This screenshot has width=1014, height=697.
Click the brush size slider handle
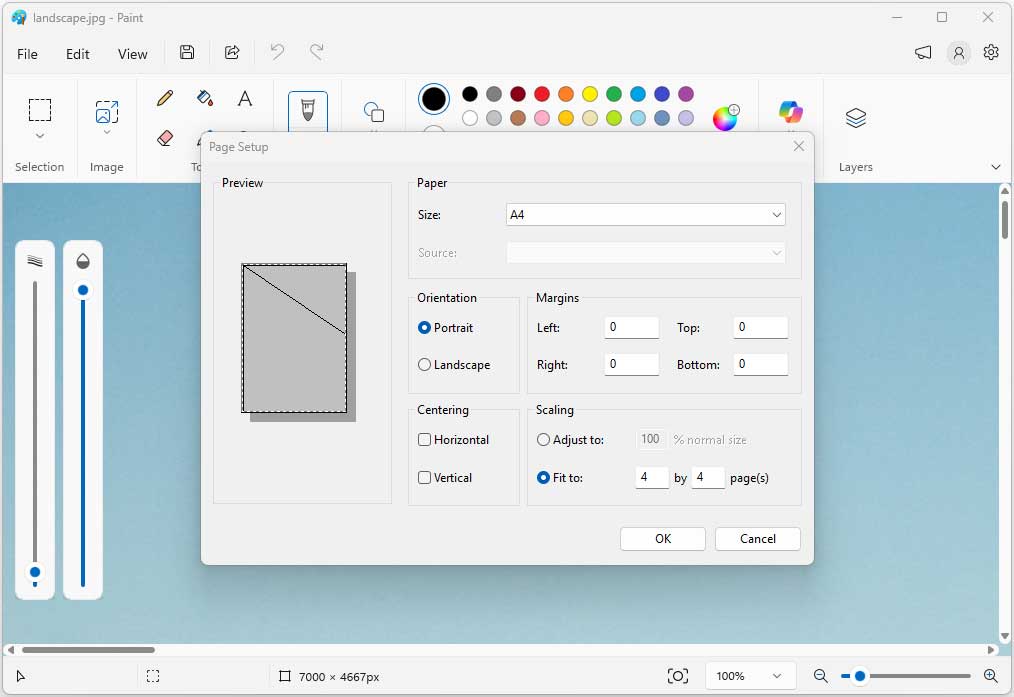point(35,572)
